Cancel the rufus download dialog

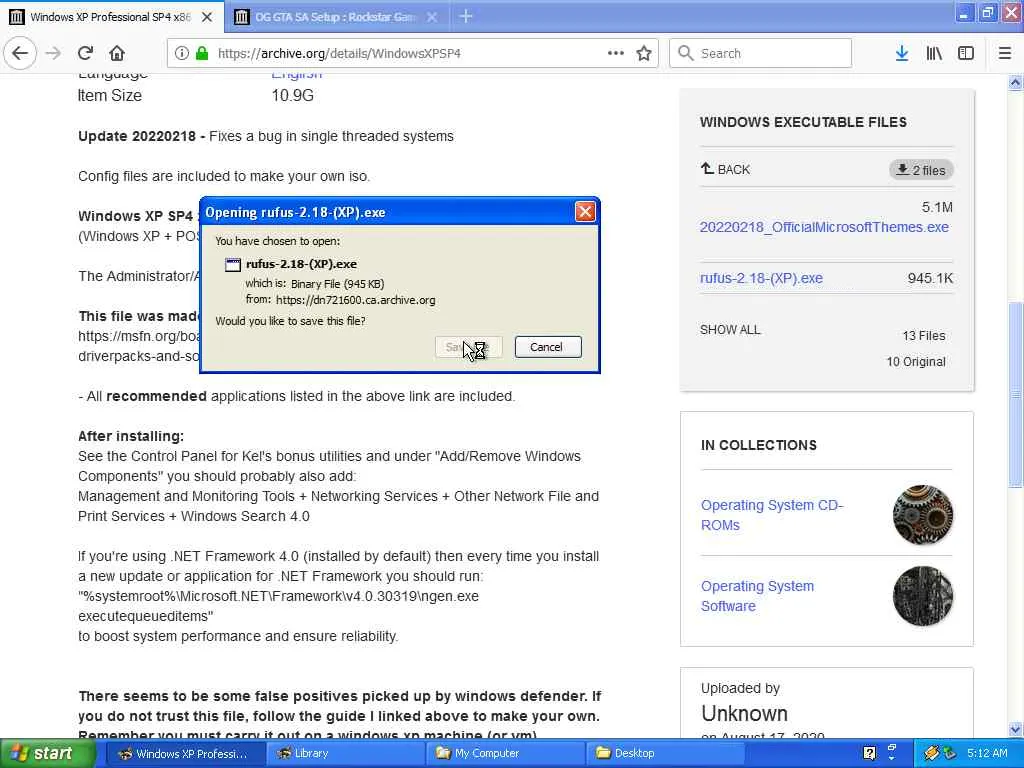(x=547, y=347)
